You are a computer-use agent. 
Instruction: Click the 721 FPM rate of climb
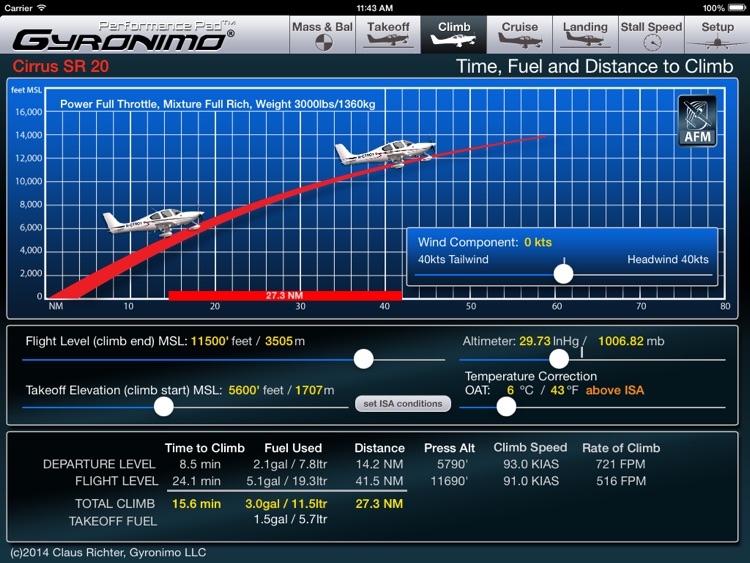620,464
